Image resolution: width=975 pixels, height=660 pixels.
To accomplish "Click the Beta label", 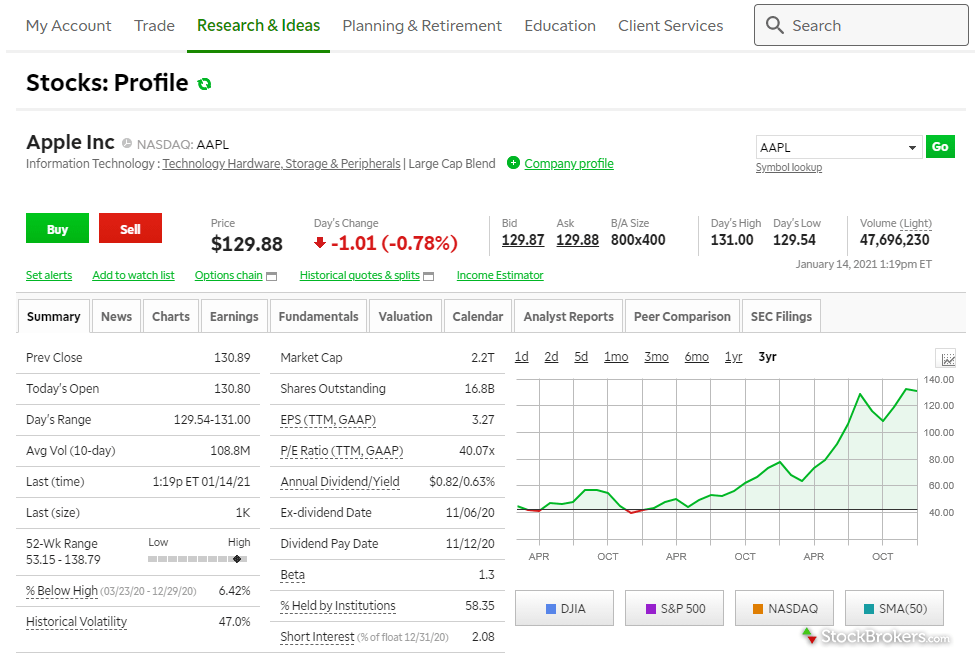I will (292, 575).
